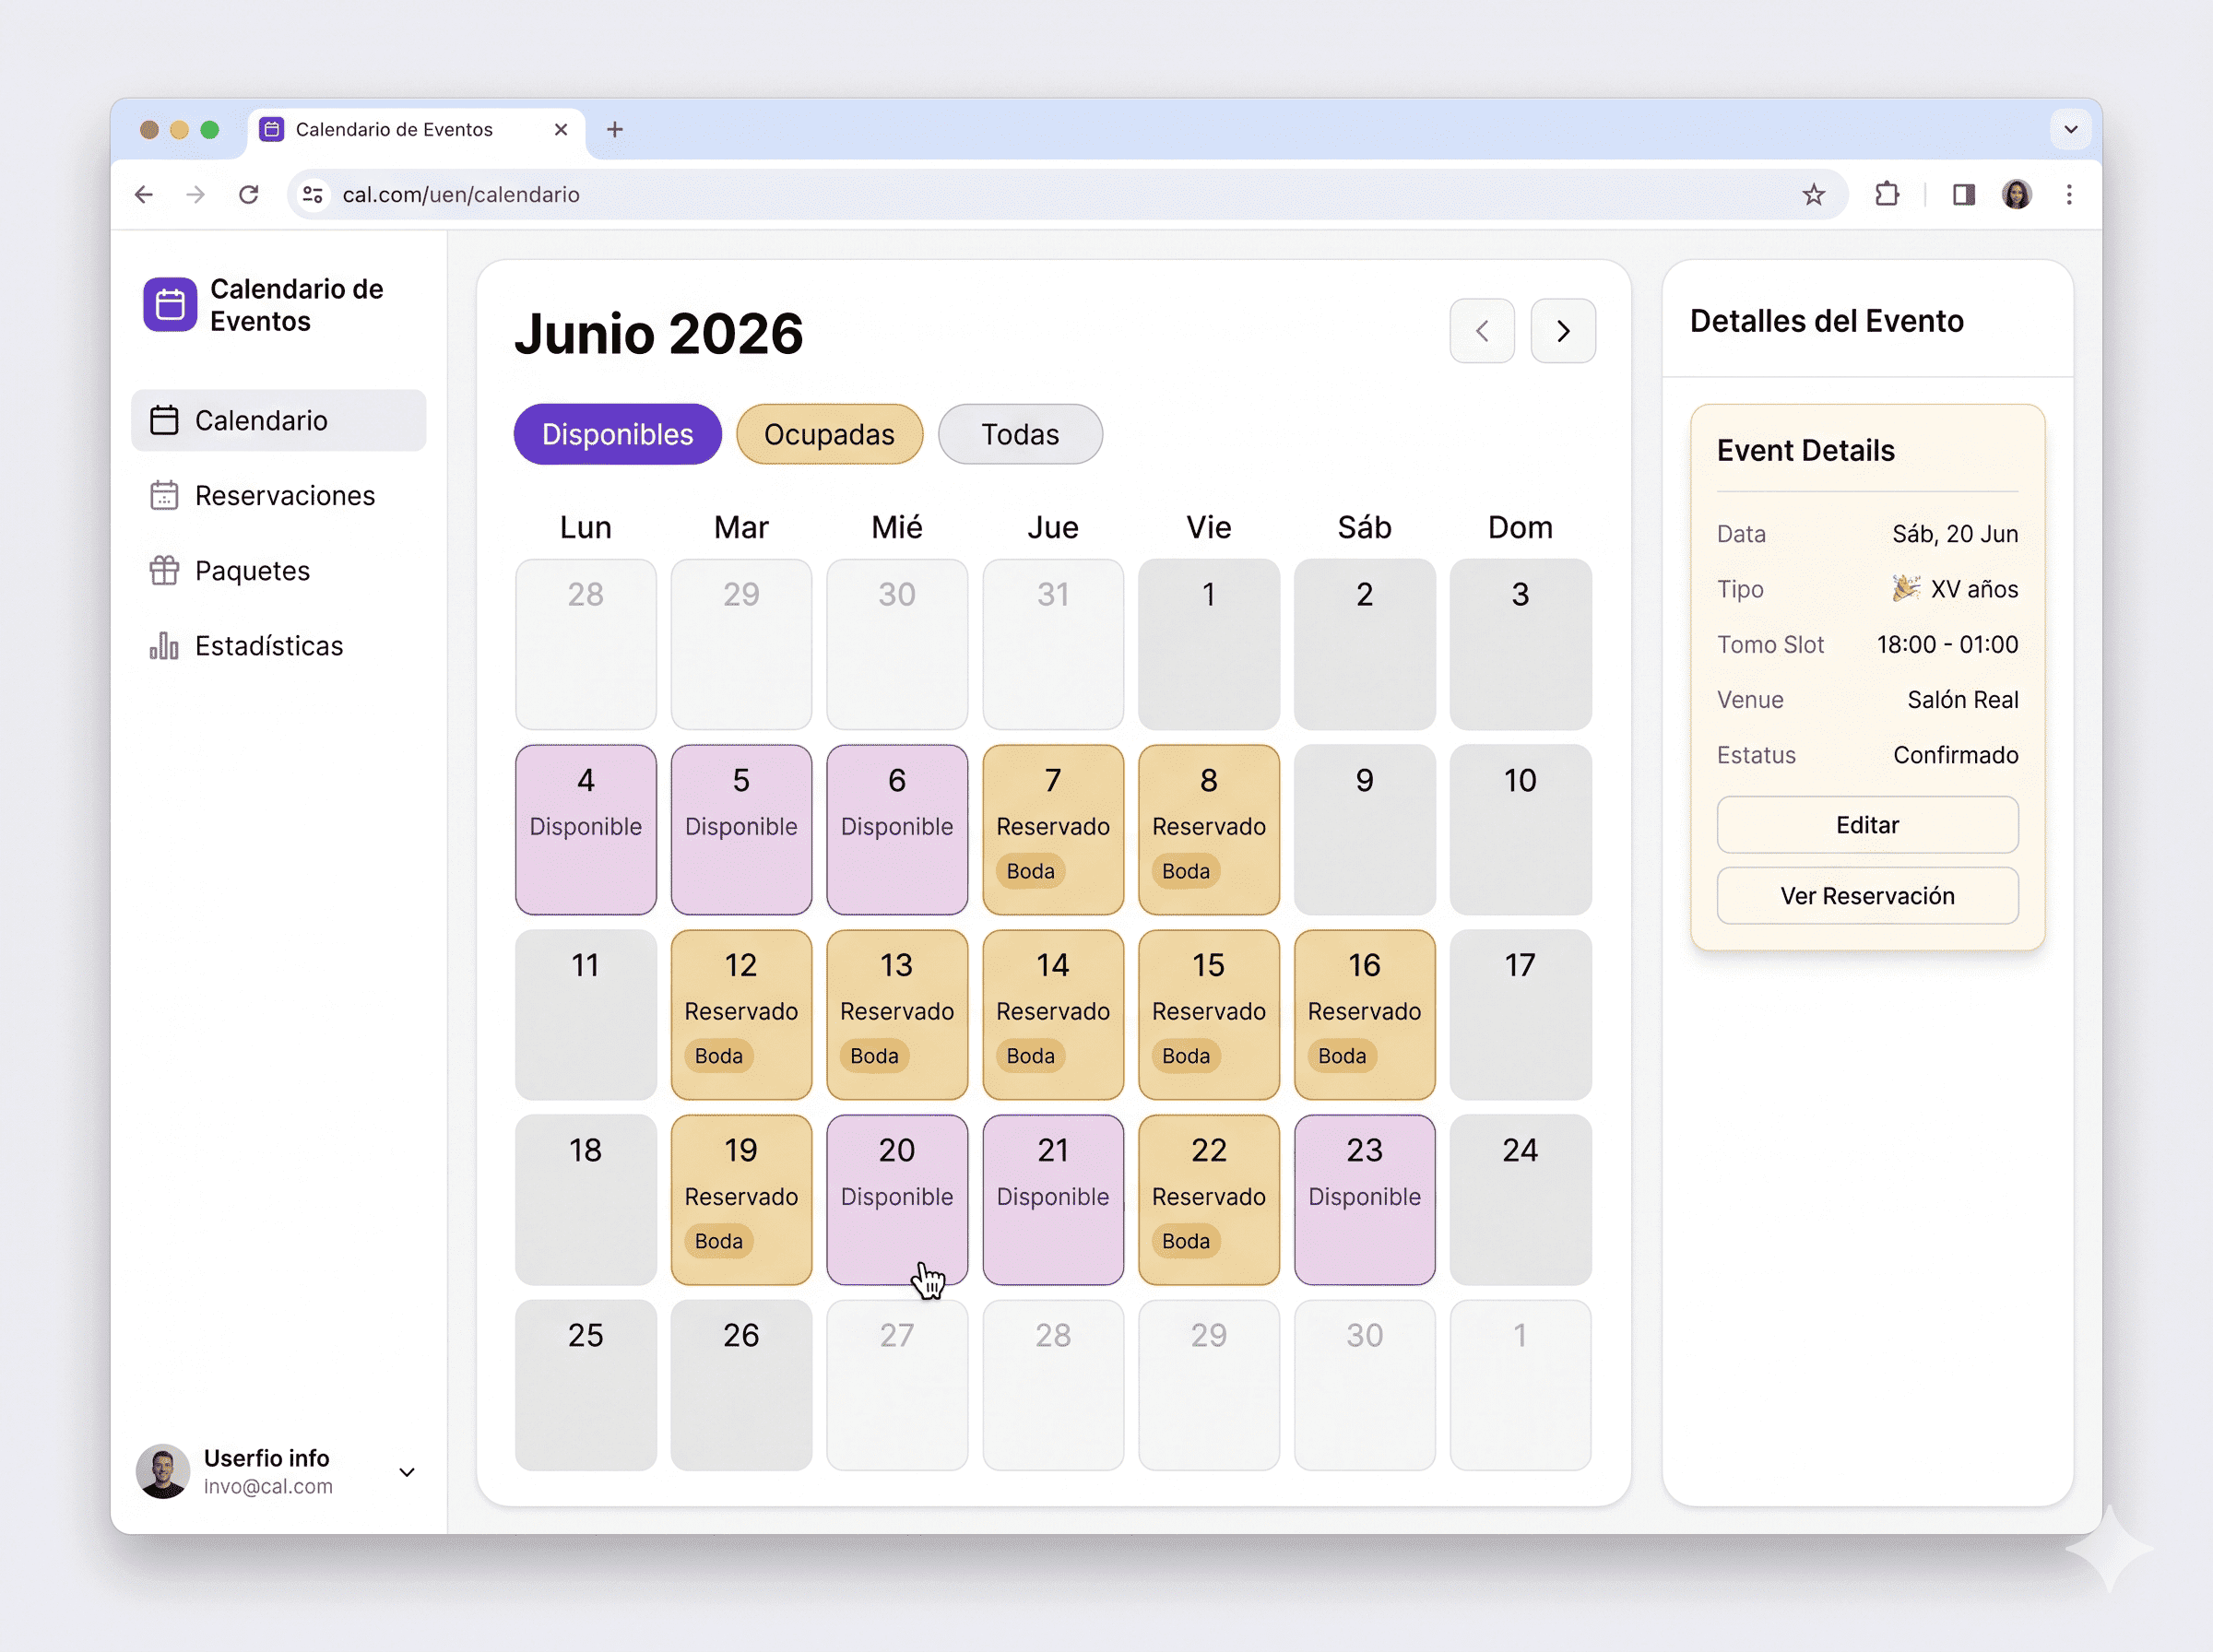Click the XV años party icon
Screen dimensions: 2213x1652
pos(1906,588)
